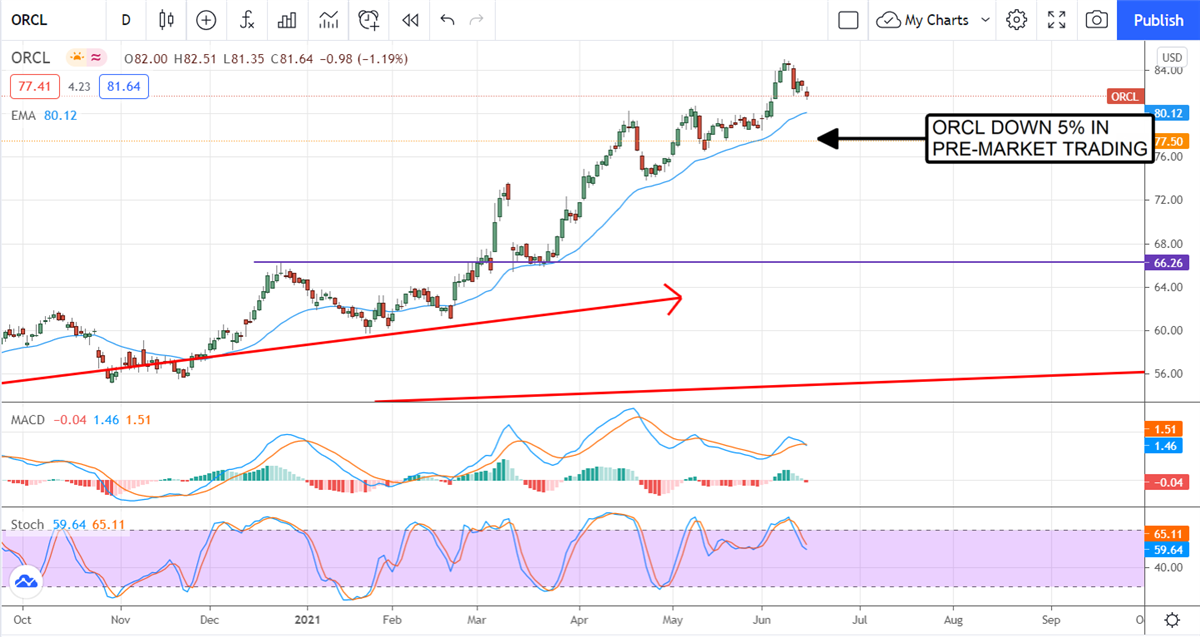This screenshot has width=1200, height=637.
Task: Click the purple 66.26 line label
Action: (x=1169, y=262)
